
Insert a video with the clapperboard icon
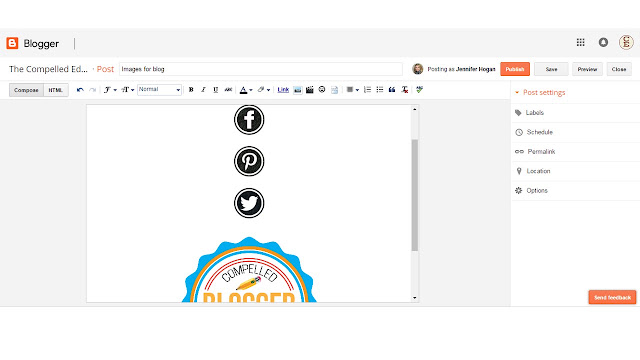pos(310,90)
